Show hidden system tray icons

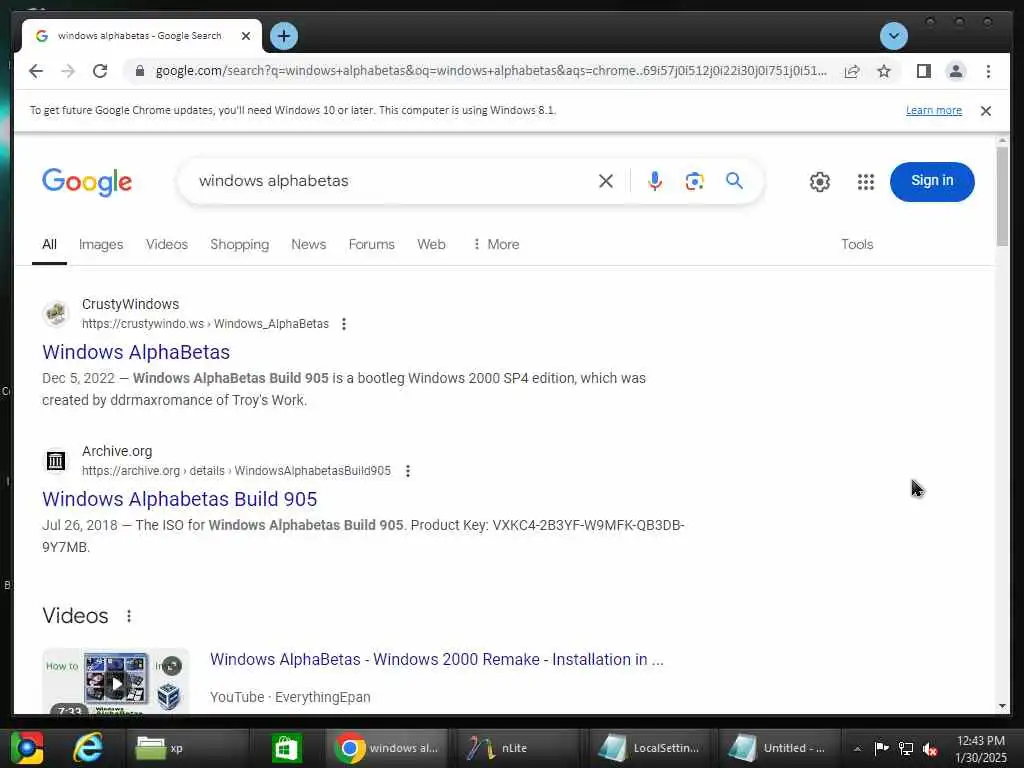click(x=857, y=749)
